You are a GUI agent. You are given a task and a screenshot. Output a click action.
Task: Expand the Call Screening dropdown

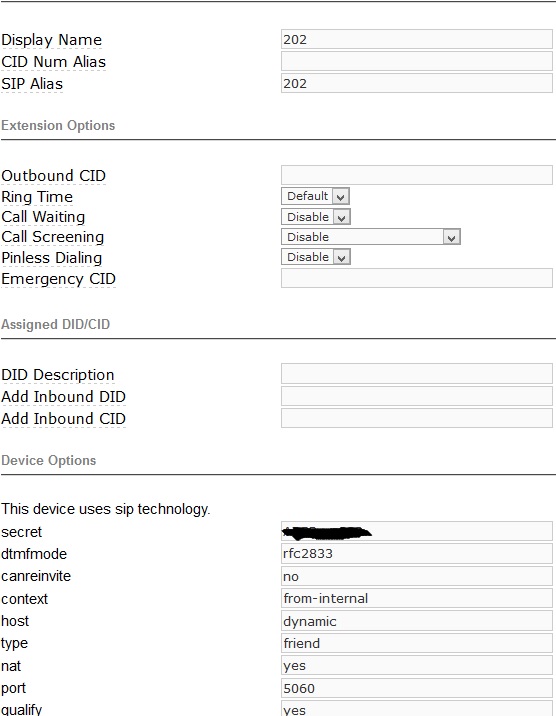pos(371,237)
